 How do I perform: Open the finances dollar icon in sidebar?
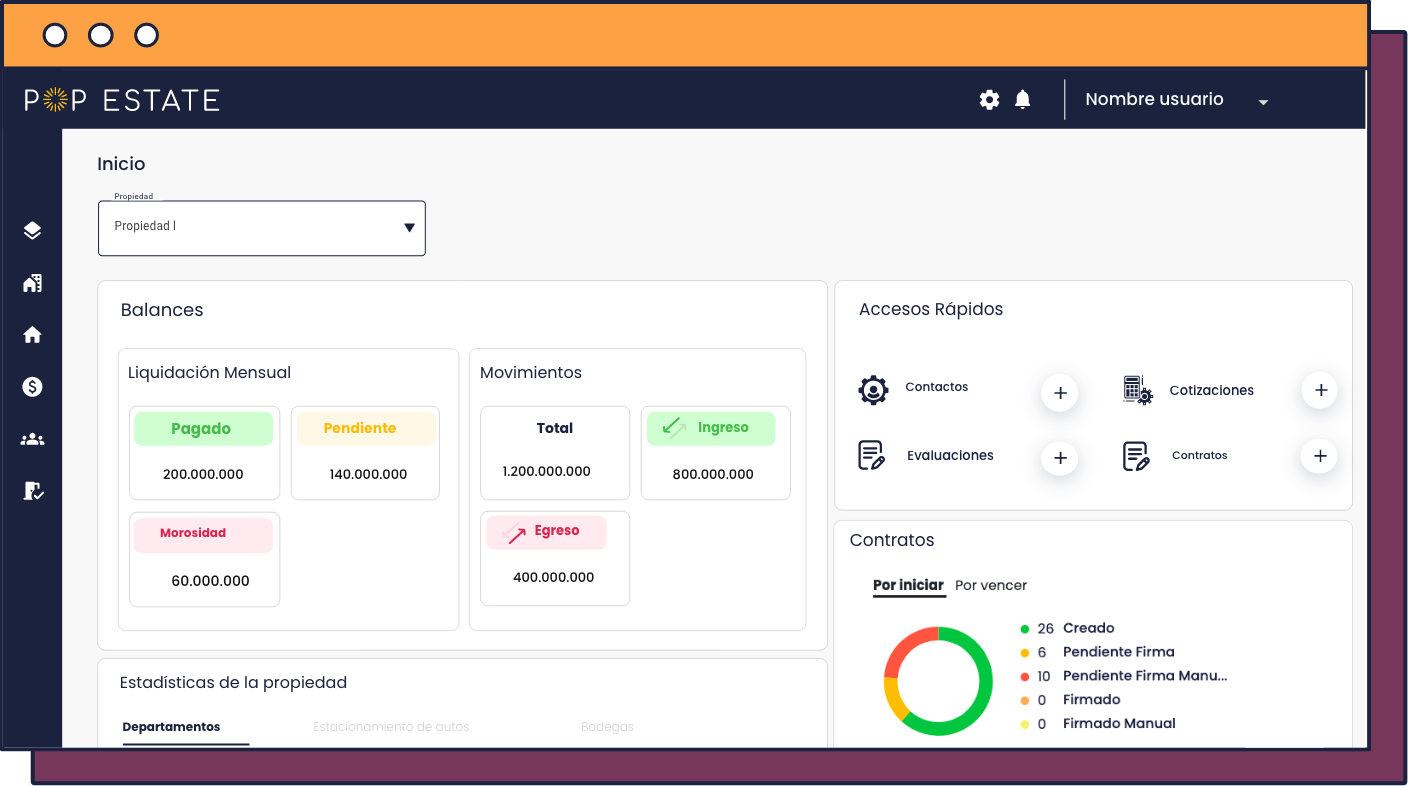point(32,388)
